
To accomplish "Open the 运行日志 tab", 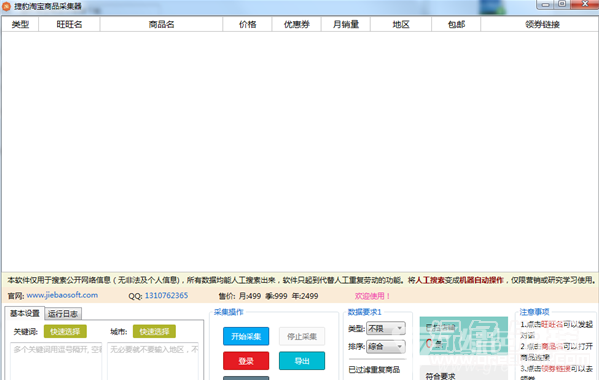I will pyautogui.click(x=63, y=314).
